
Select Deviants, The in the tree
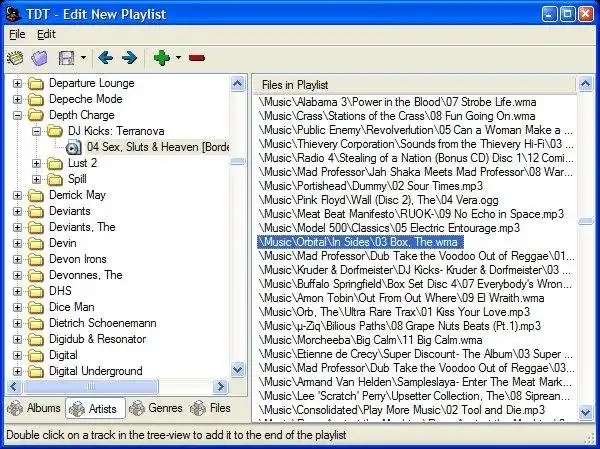pos(82,227)
